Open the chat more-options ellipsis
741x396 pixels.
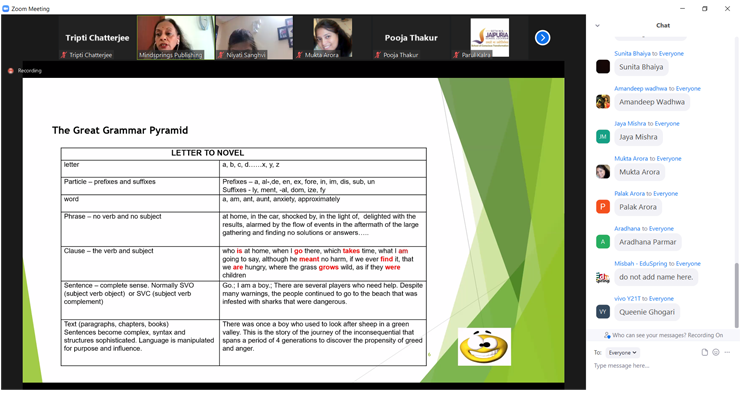point(727,353)
